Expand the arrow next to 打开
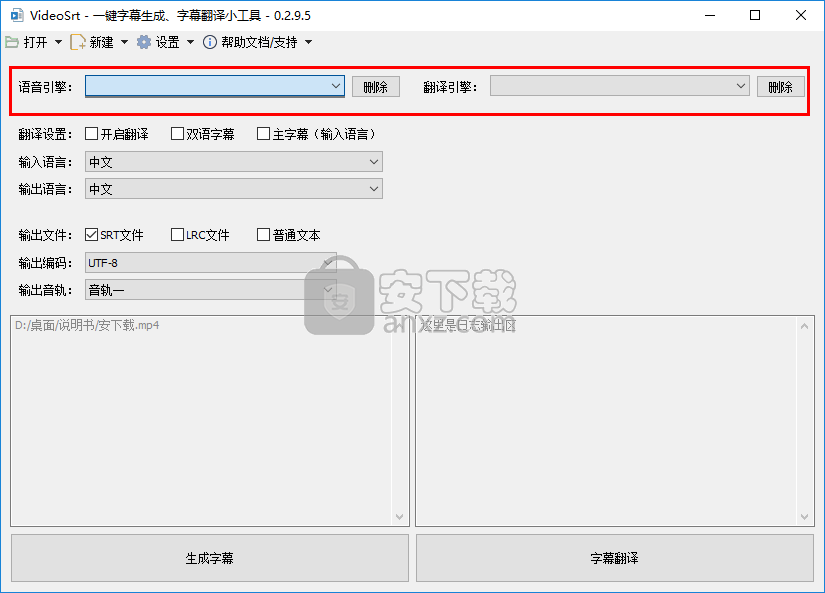This screenshot has width=825, height=593. (x=58, y=42)
